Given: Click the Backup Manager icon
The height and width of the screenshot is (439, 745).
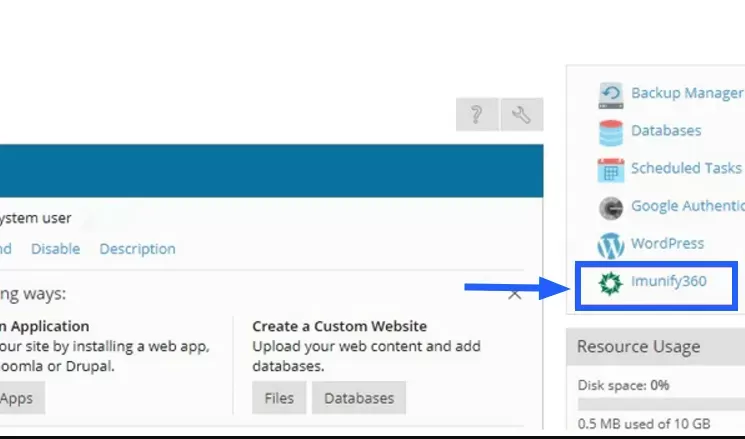Looking at the screenshot, I should [x=610, y=94].
